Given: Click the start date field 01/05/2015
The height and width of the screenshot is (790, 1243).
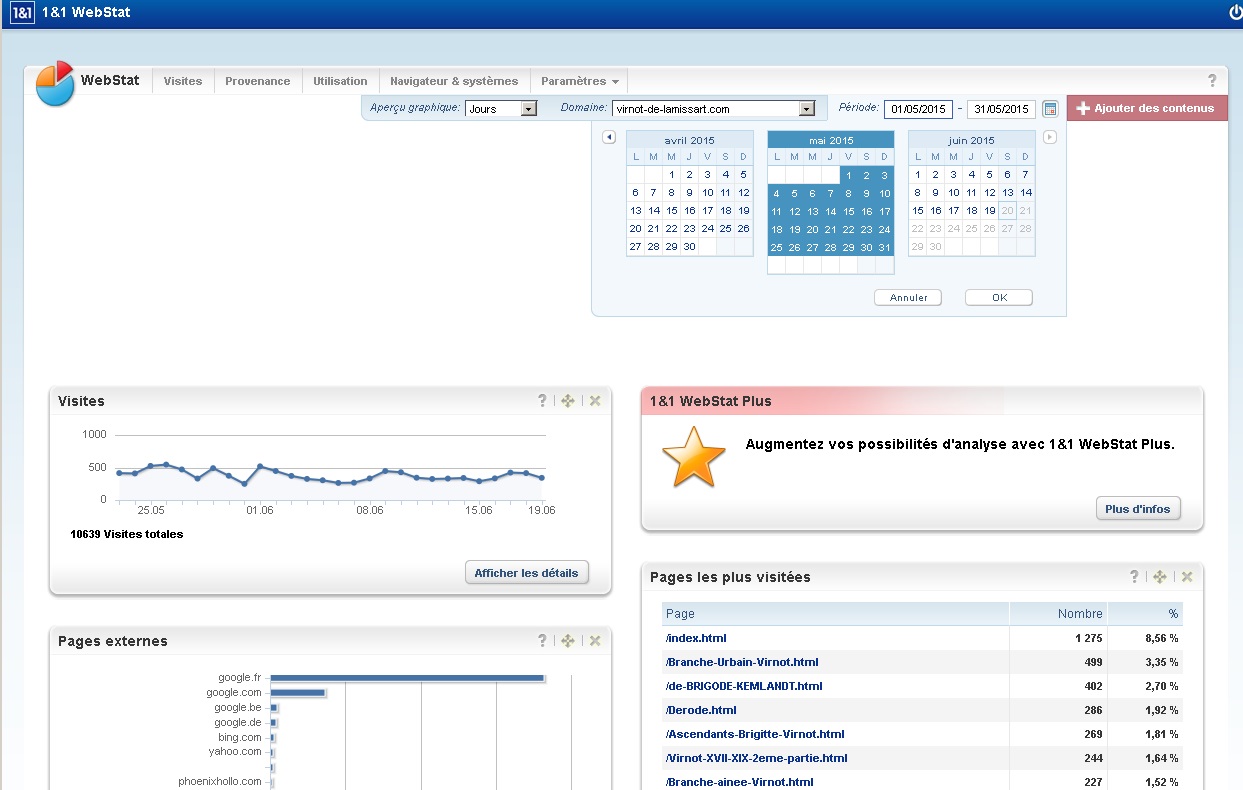Looking at the screenshot, I should point(918,109).
